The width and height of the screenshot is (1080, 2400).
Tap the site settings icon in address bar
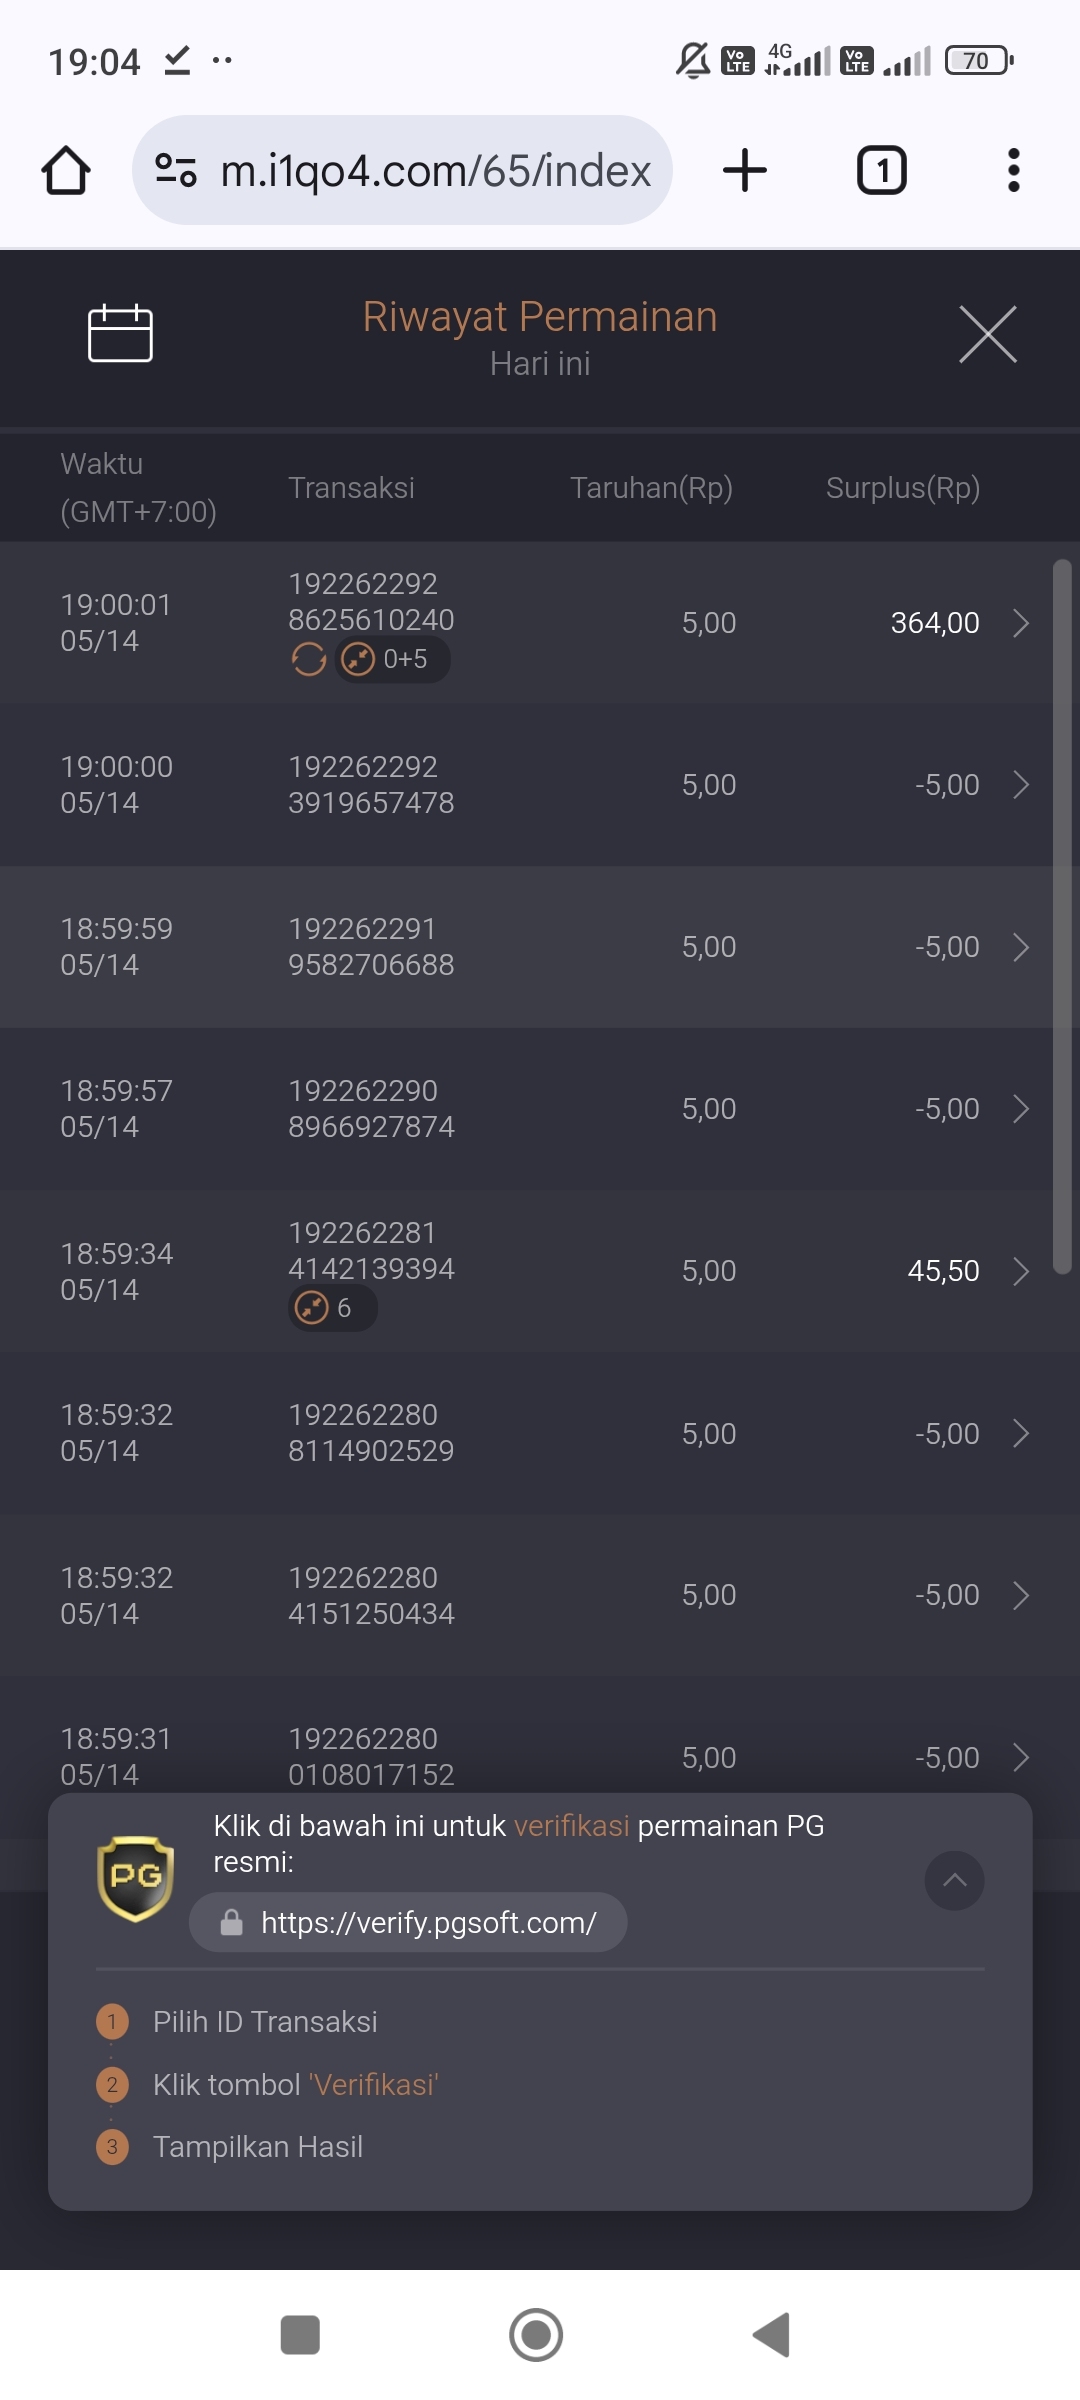tap(176, 170)
